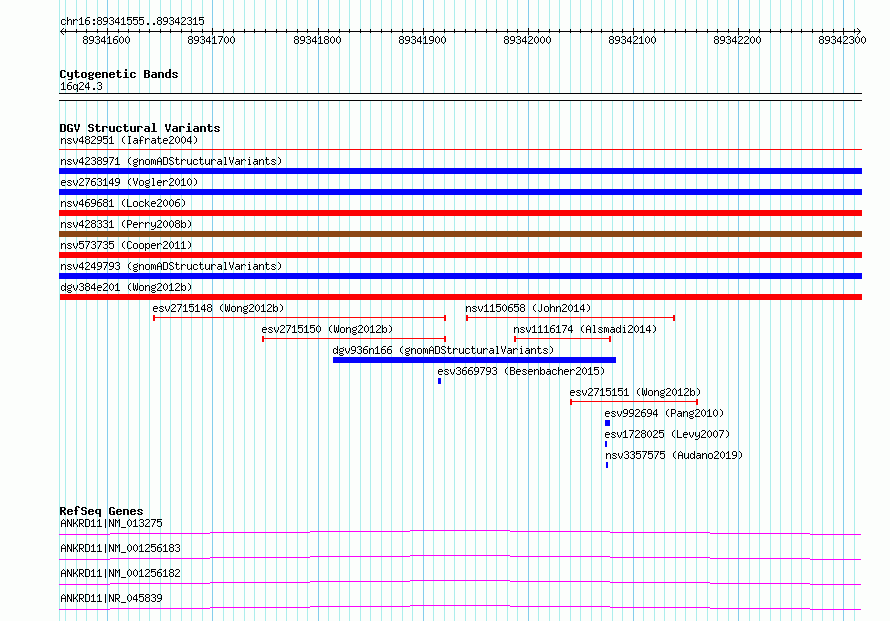Open variant nsv469681 (Locke2006) label
The image size is (890, 621).
coord(123,203)
